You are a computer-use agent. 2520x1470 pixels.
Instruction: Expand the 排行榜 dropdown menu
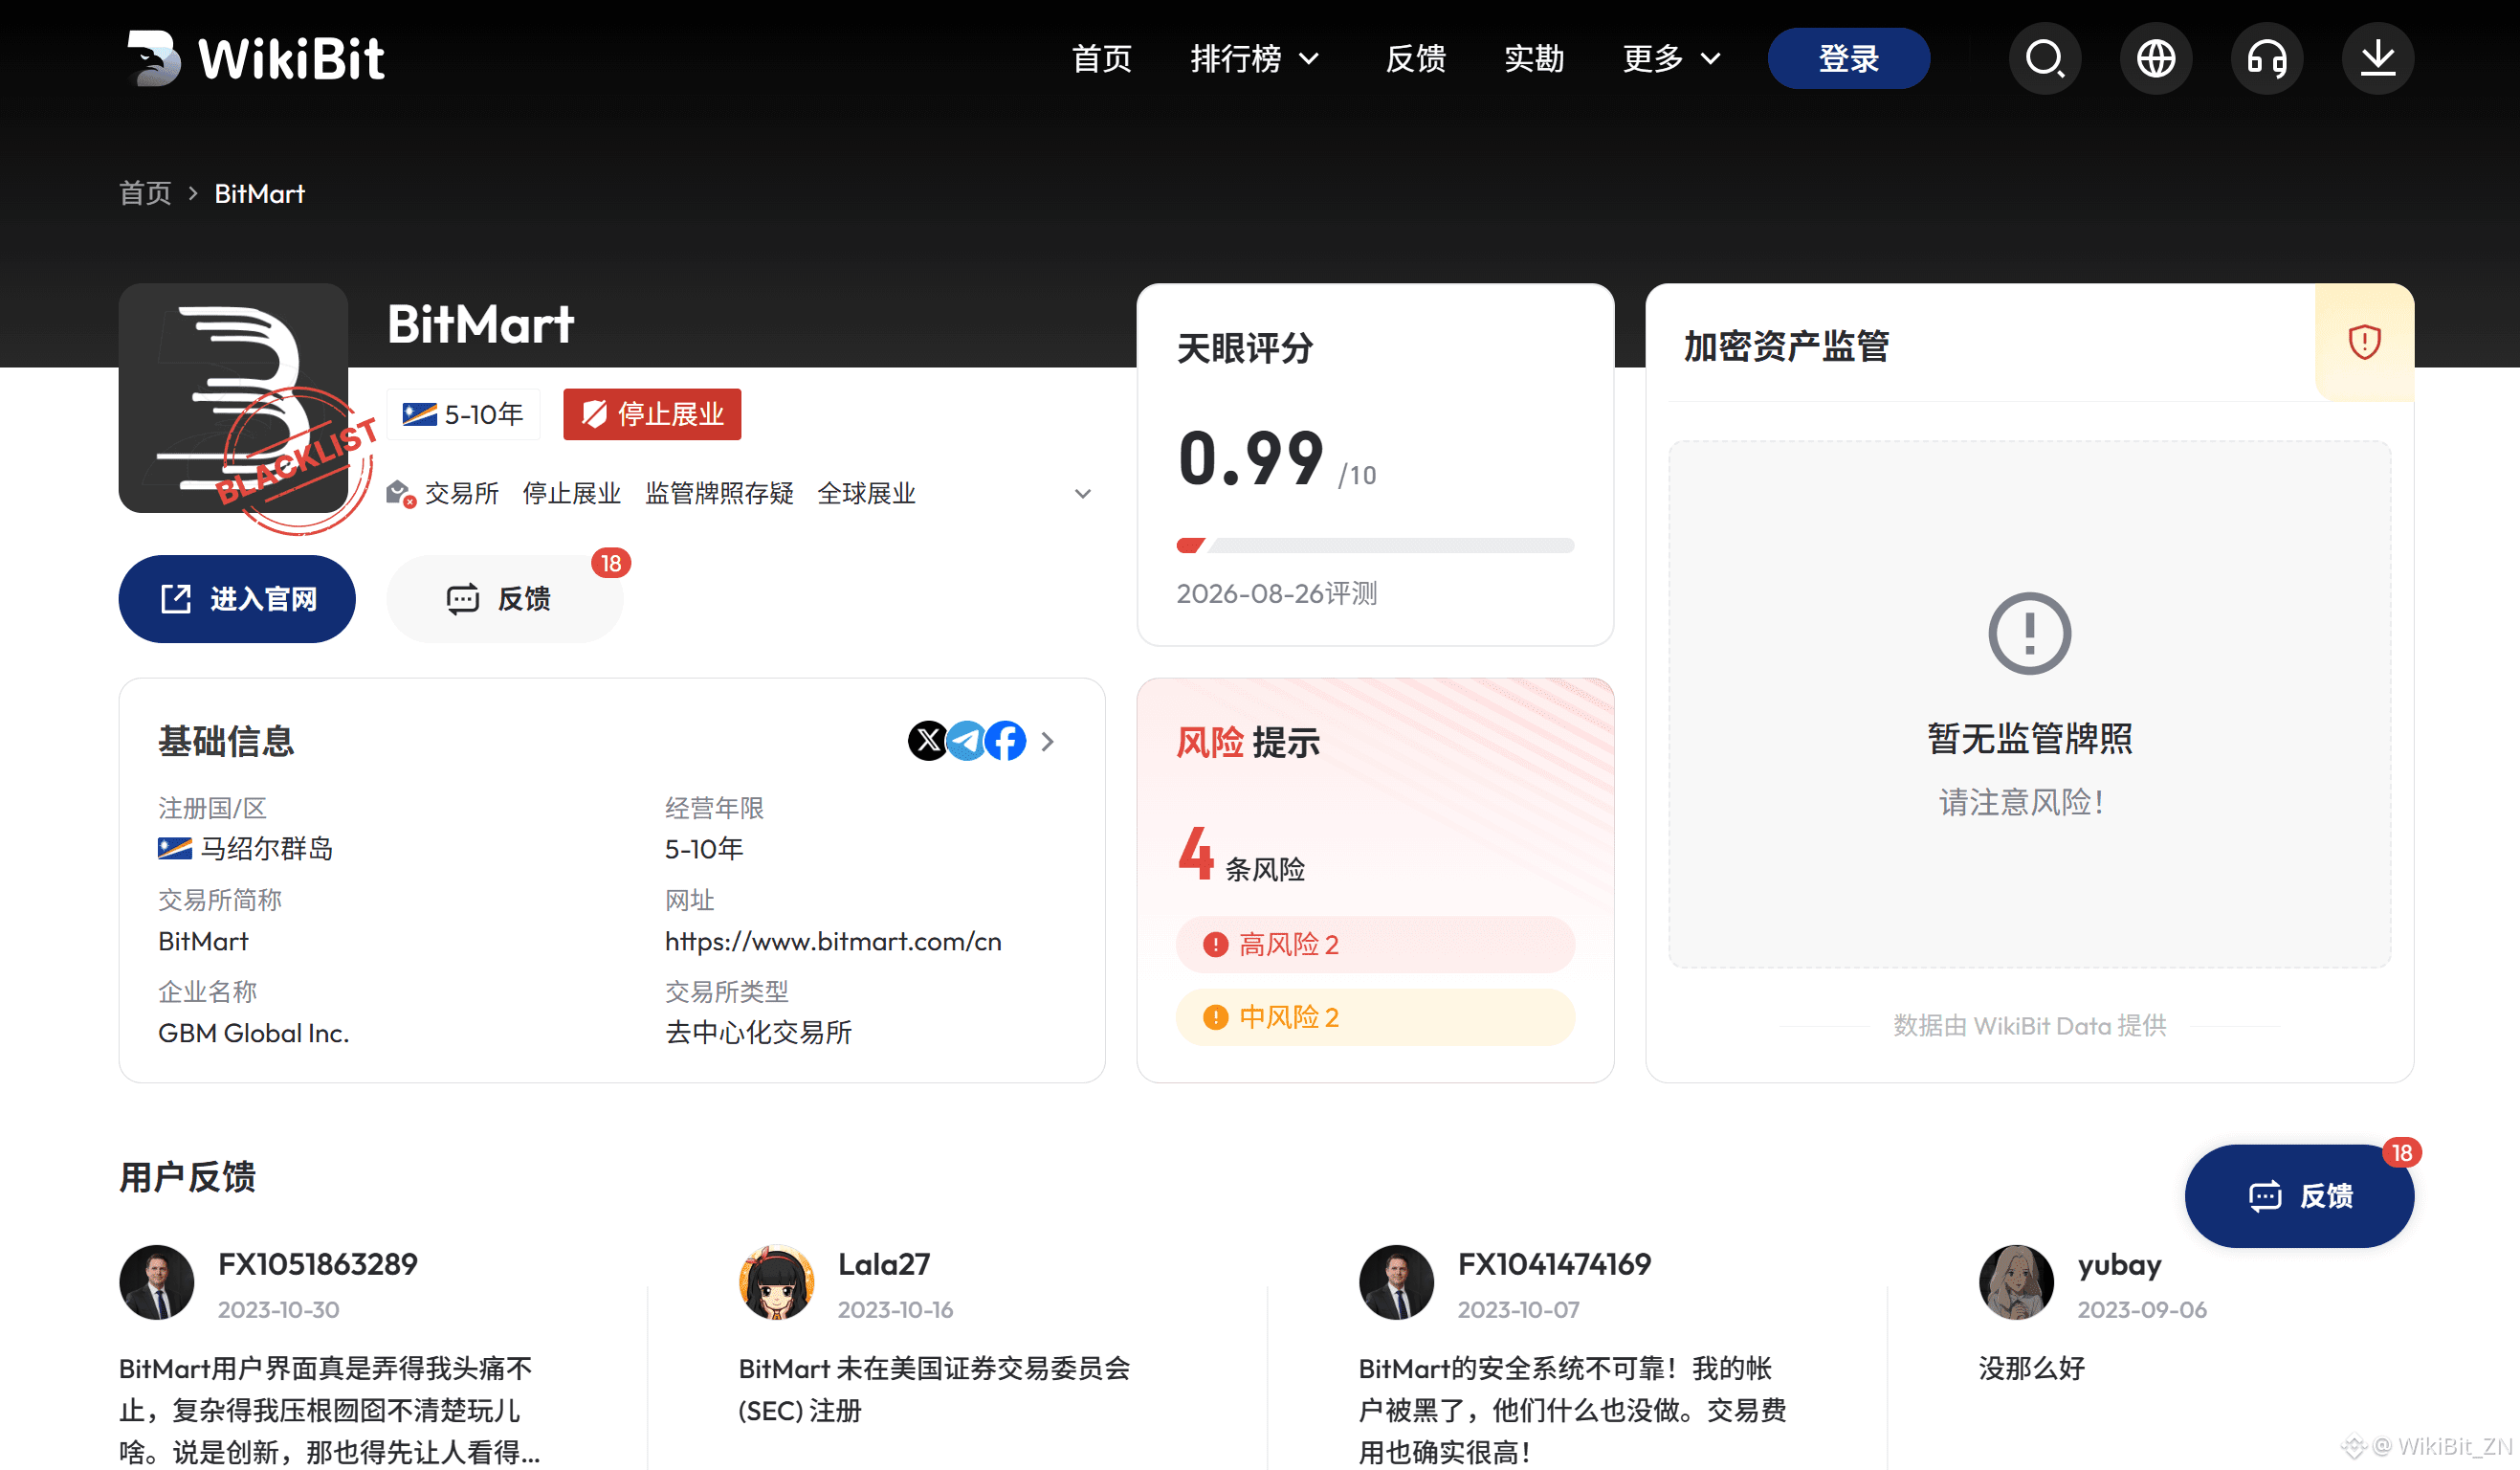[1256, 58]
